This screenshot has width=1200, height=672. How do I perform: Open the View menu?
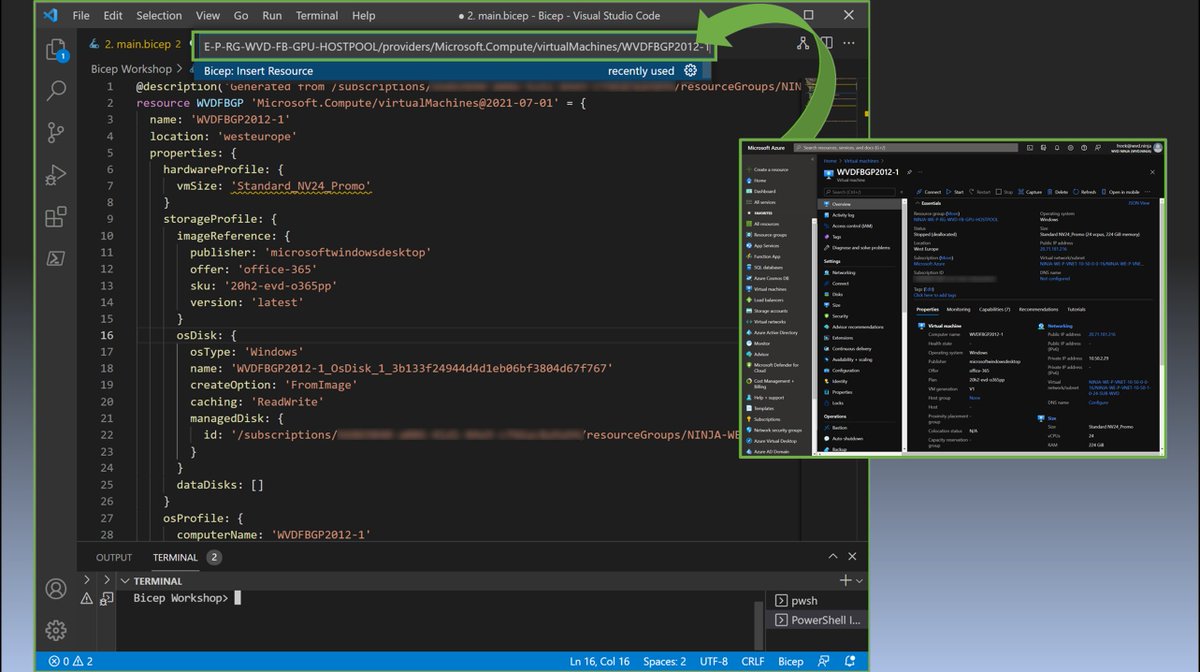(208, 16)
